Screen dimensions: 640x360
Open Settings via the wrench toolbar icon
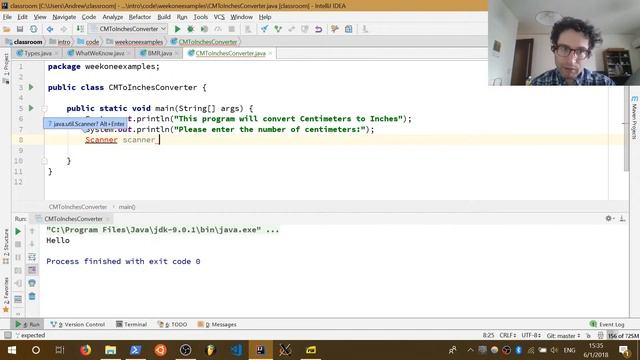335,29
